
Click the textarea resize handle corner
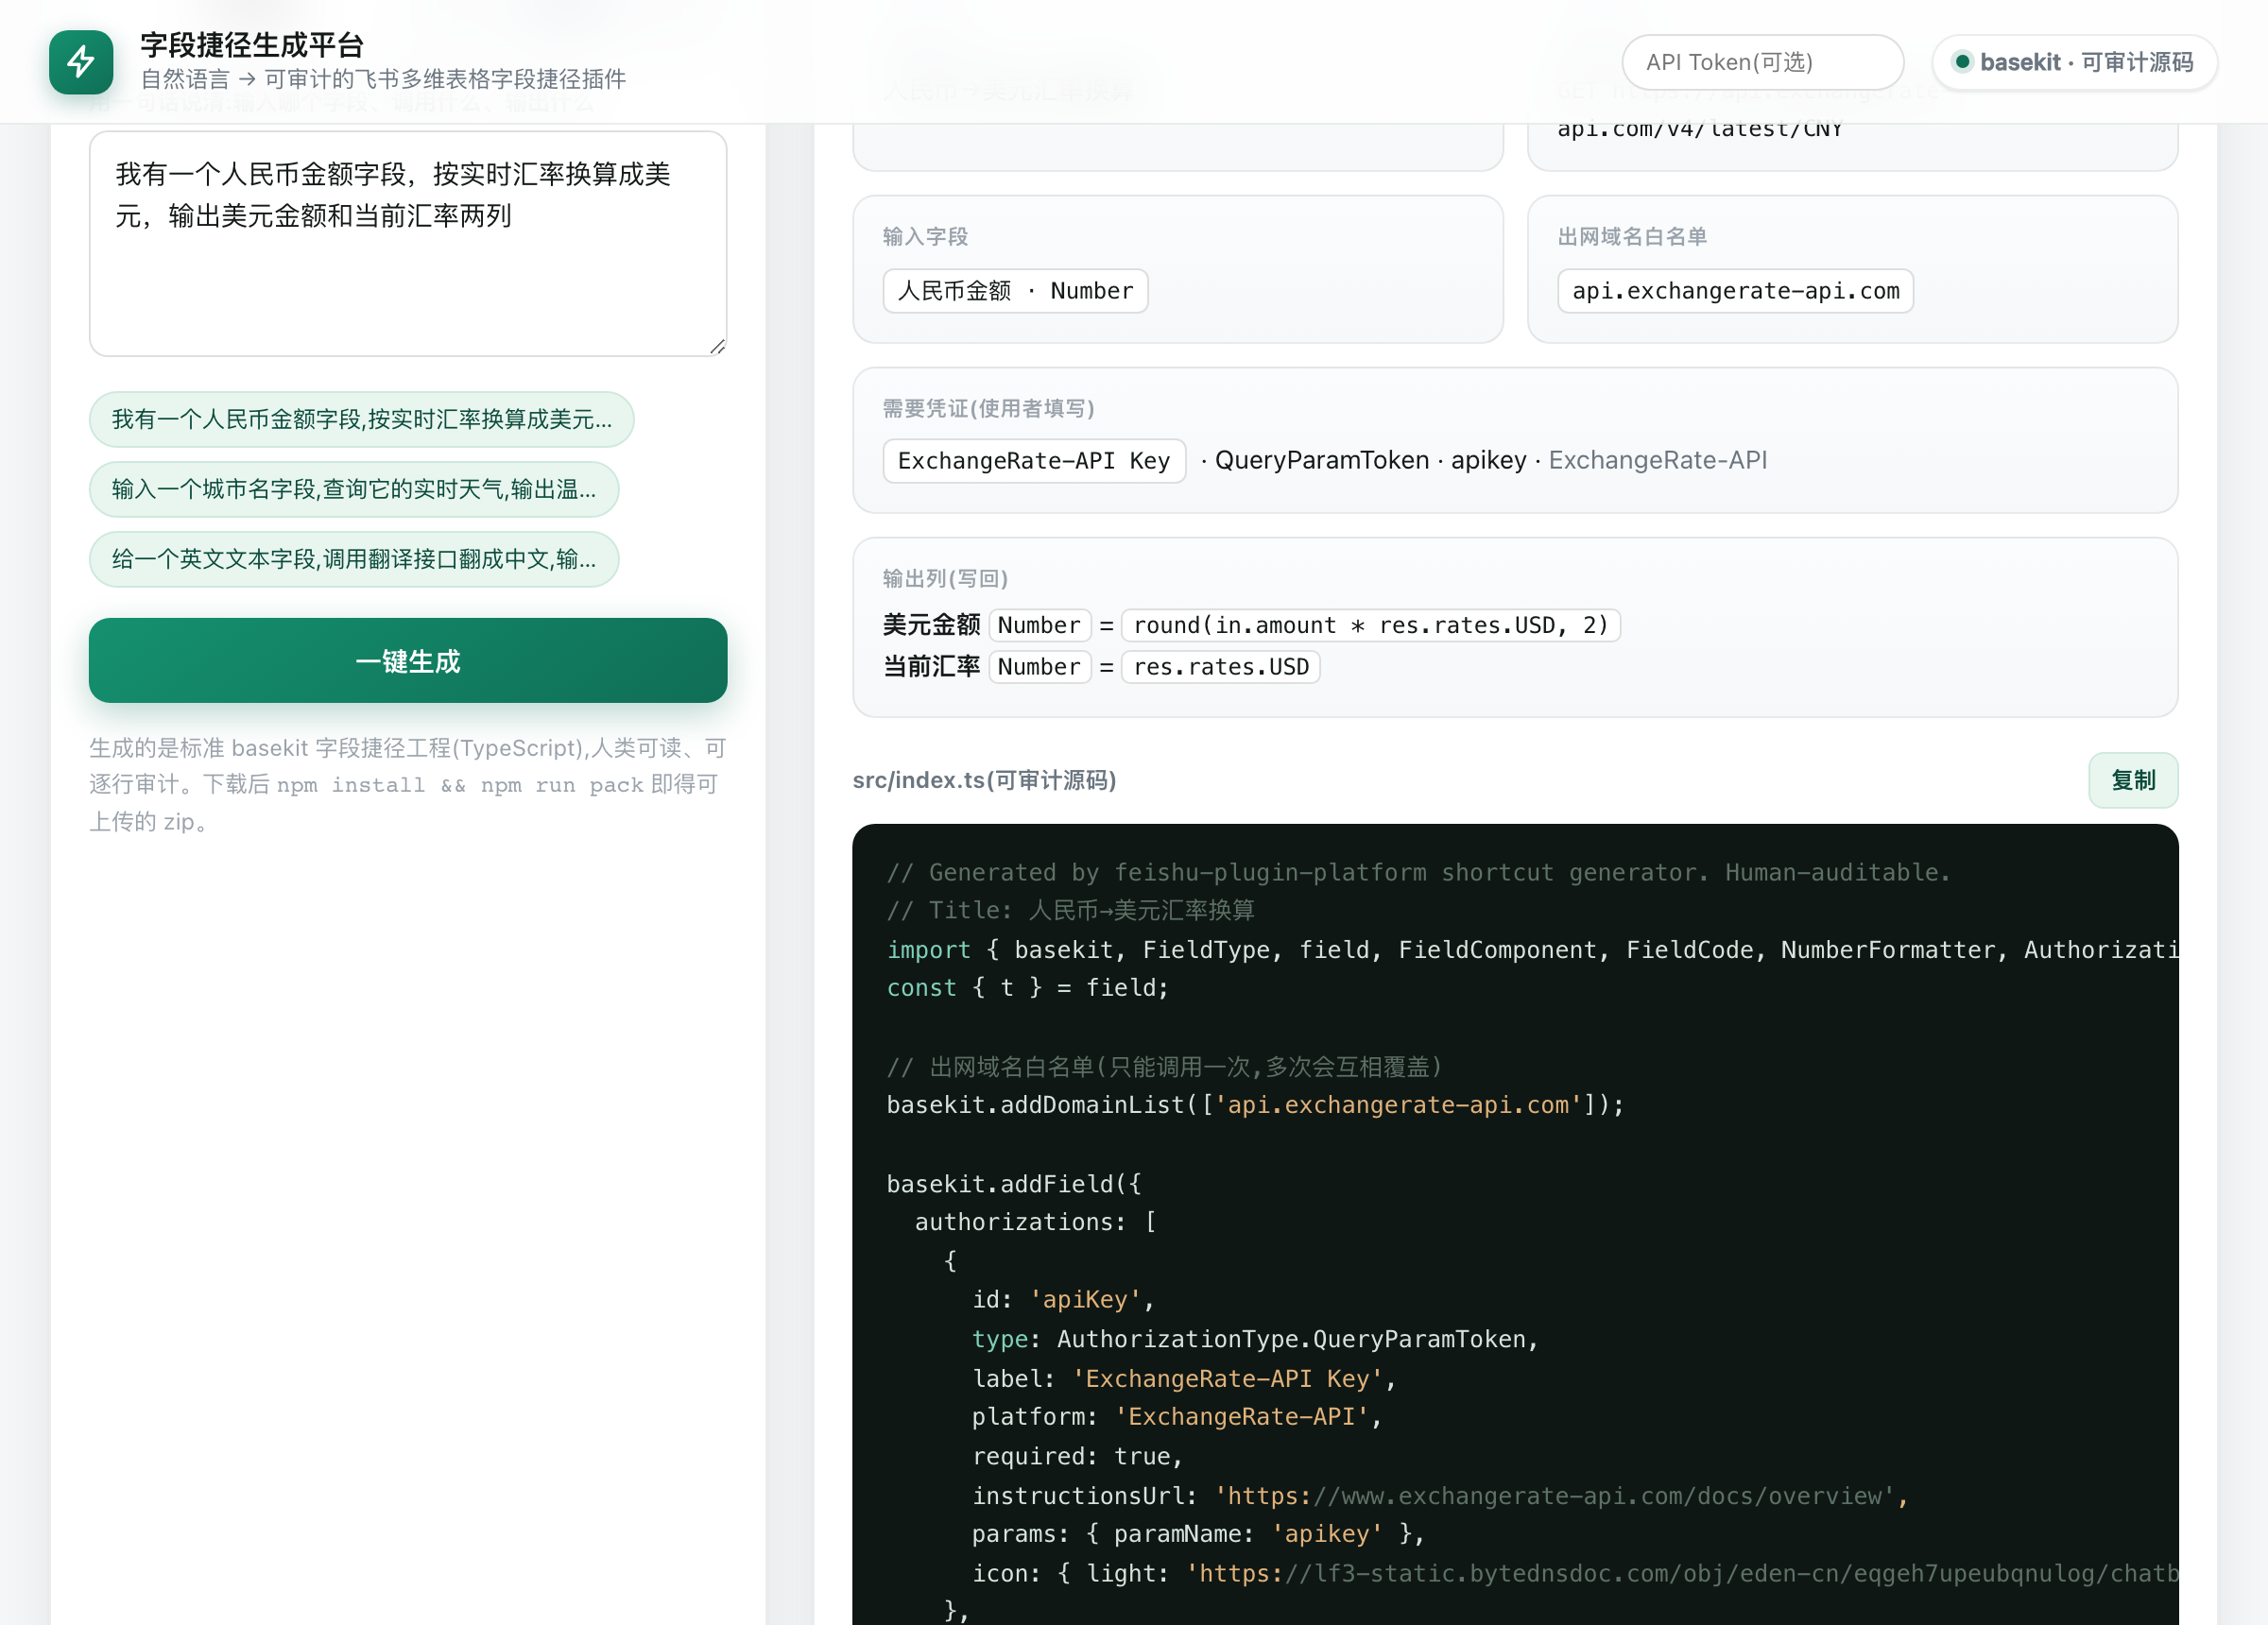[x=718, y=346]
